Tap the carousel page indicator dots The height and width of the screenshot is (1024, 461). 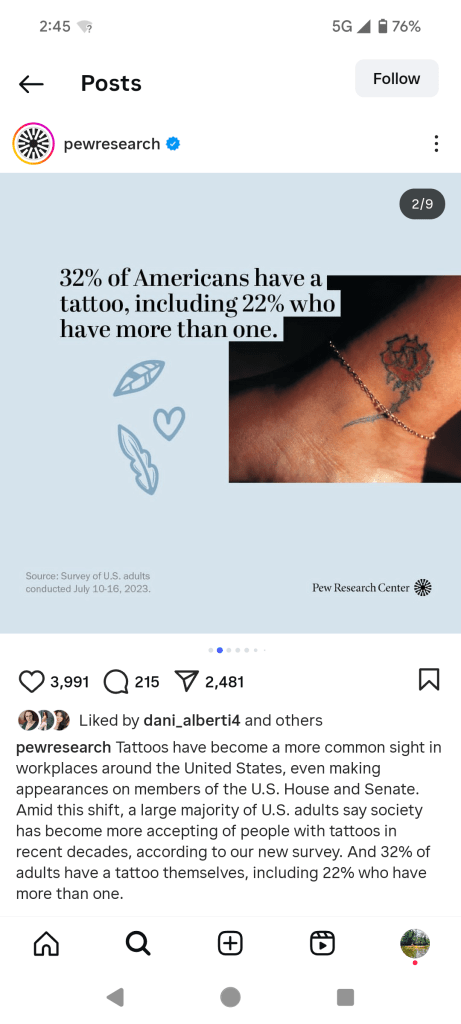pyautogui.click(x=237, y=650)
